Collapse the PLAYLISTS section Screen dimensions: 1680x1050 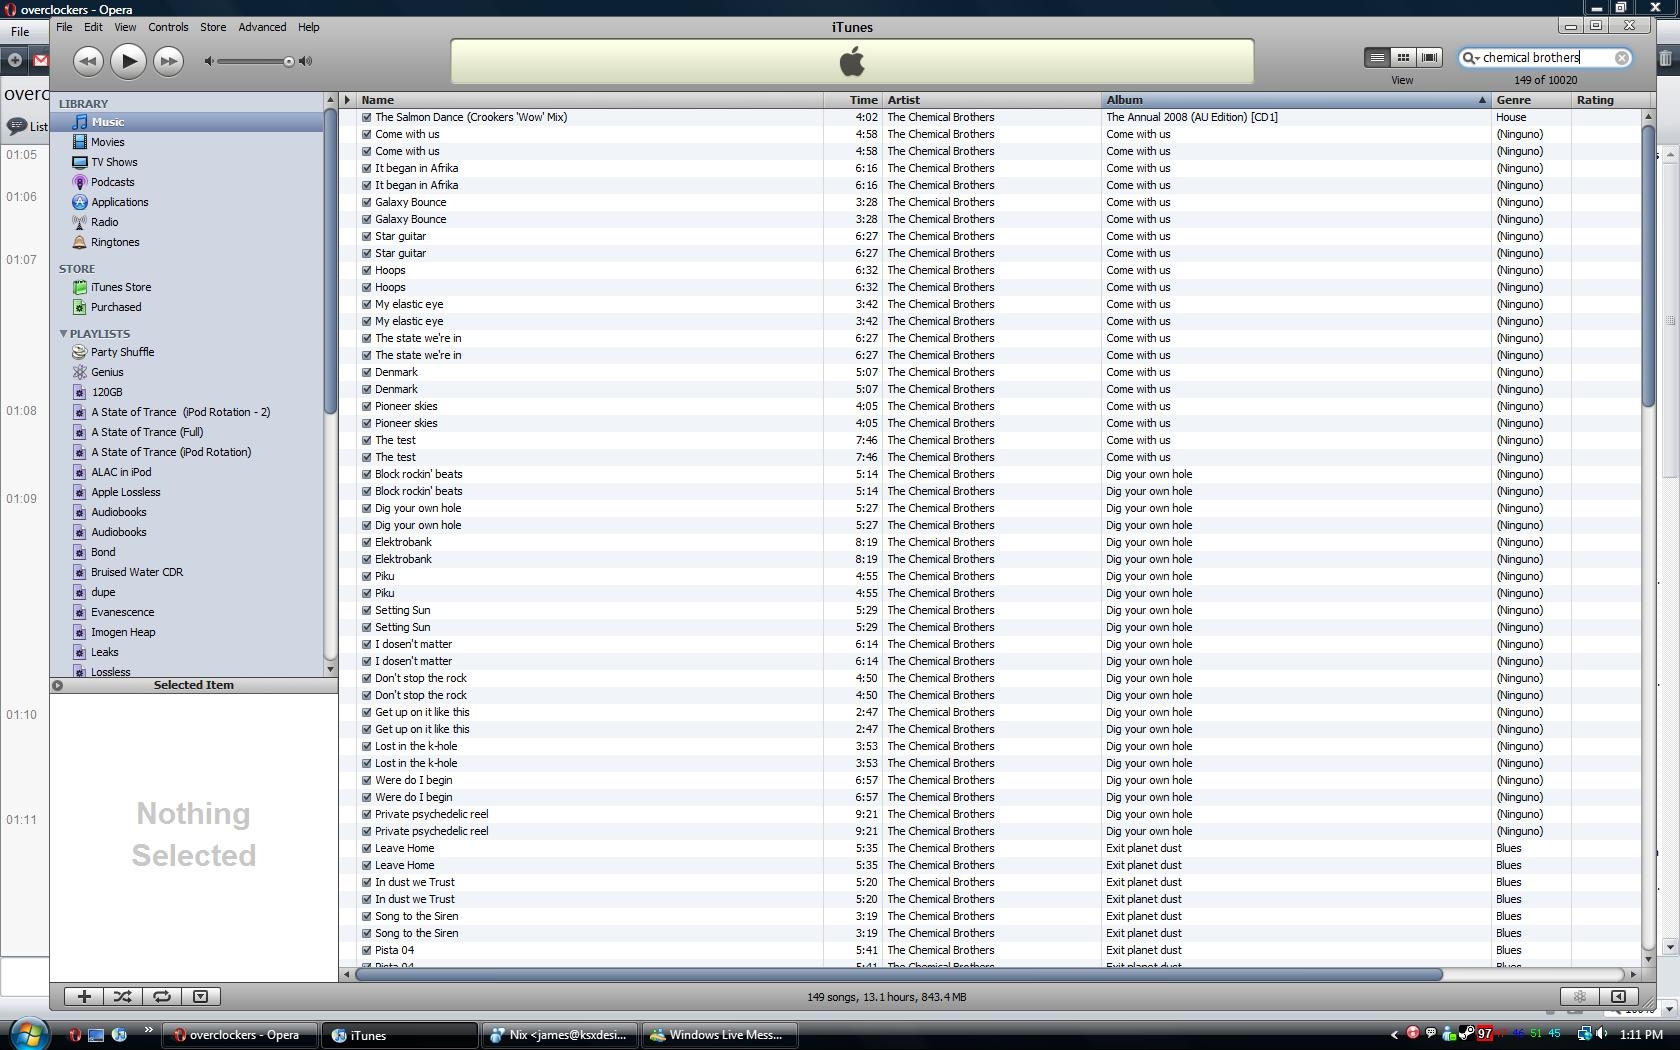[x=63, y=333]
